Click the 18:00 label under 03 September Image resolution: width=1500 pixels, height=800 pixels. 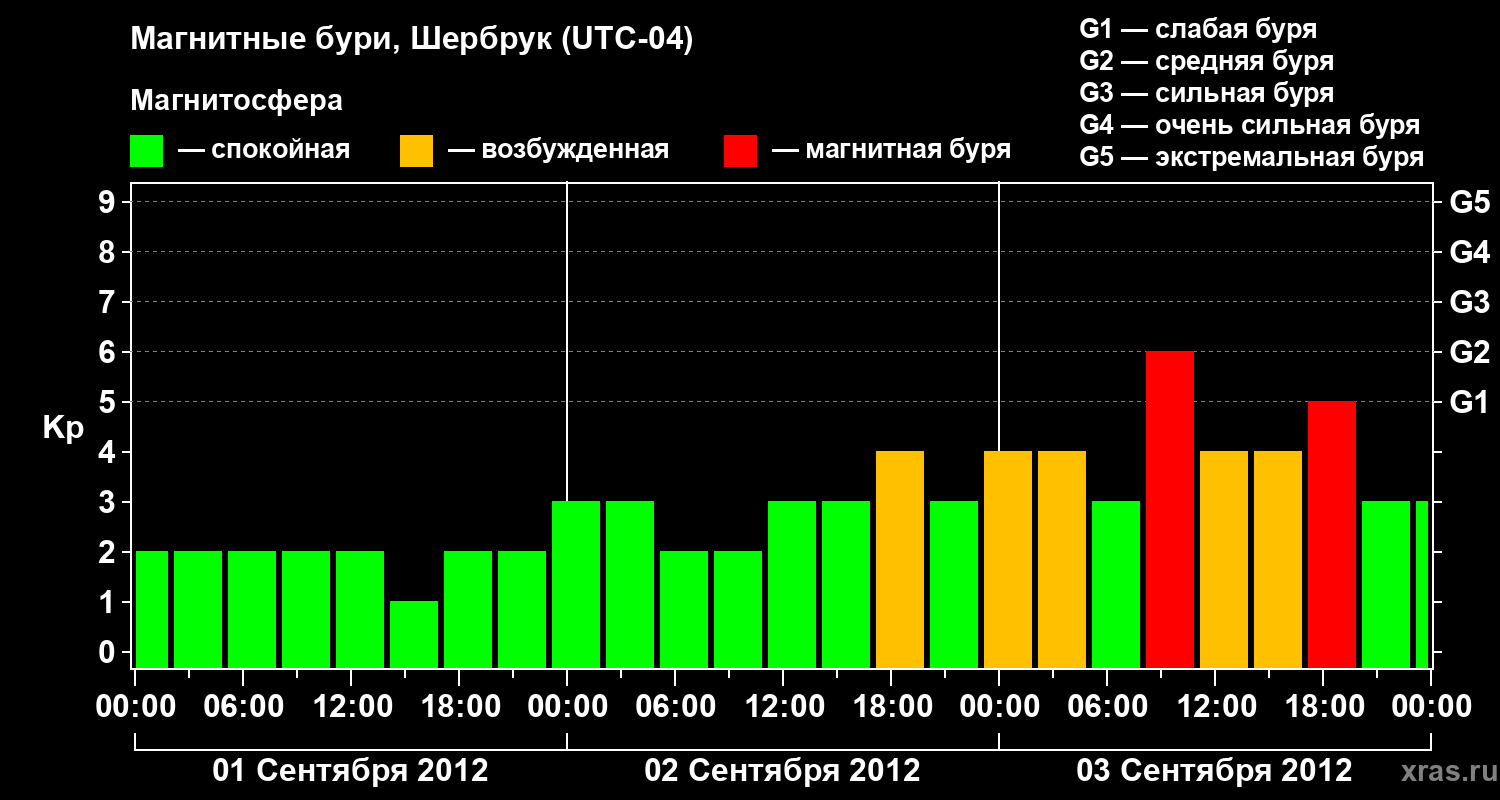[1323, 707]
